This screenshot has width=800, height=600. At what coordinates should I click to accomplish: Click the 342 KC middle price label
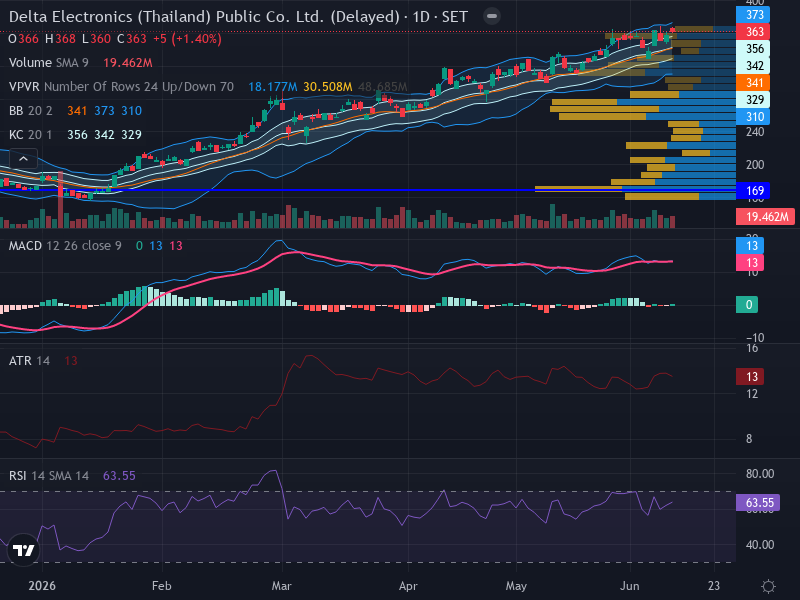[753, 66]
